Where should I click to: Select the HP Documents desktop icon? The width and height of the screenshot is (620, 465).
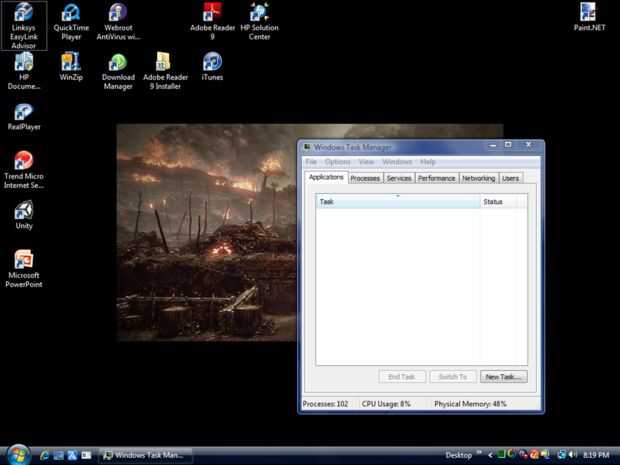coord(24,71)
